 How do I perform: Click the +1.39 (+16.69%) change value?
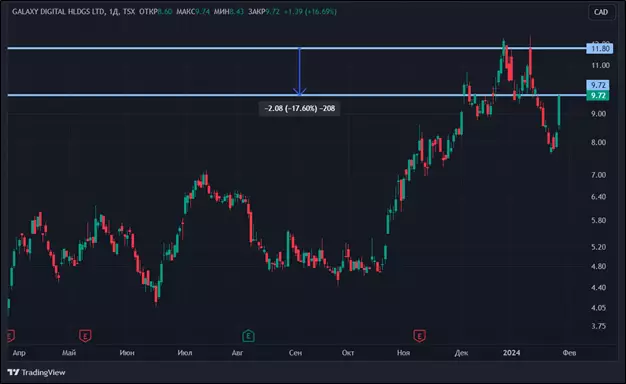coord(310,12)
